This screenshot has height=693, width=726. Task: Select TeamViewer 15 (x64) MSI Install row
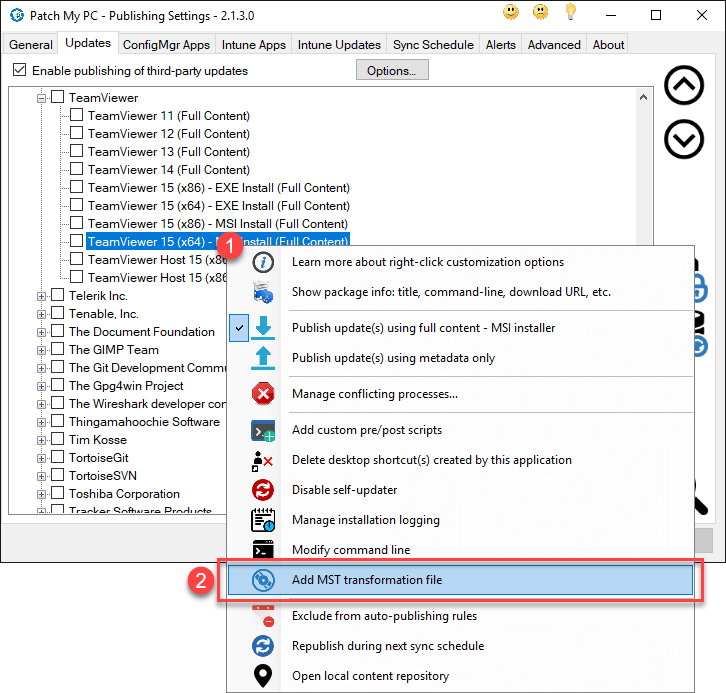[x=218, y=241]
